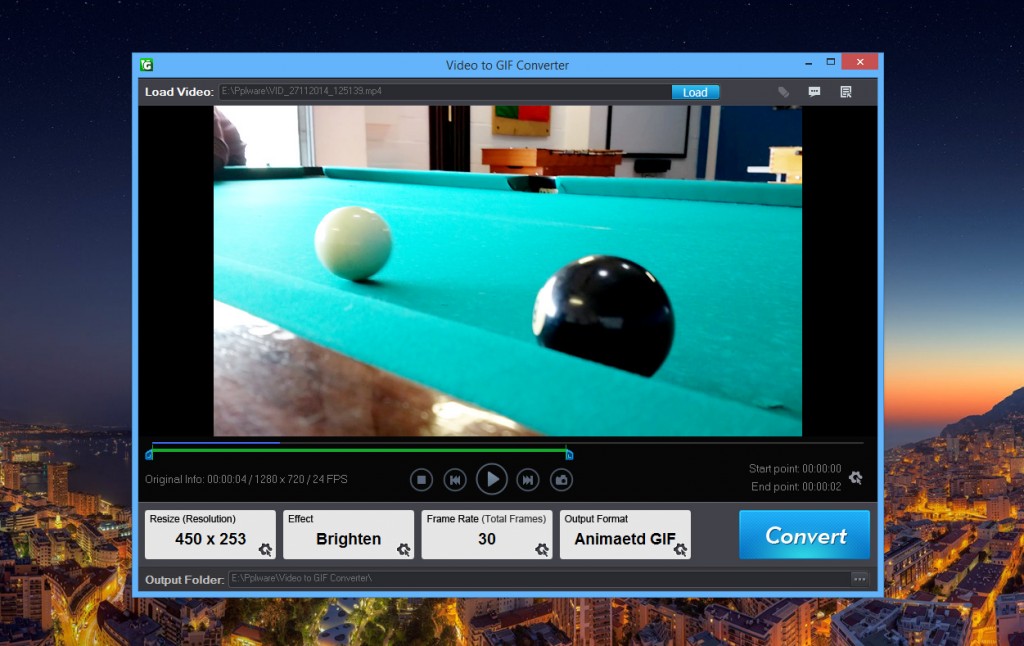Click the Convert button
This screenshot has height=646, width=1024.
point(805,535)
